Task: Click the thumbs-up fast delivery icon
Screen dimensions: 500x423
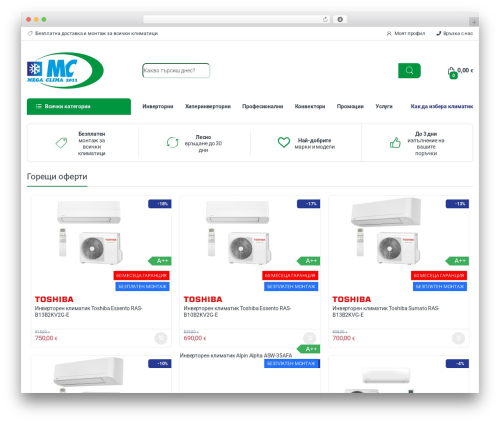Action: tap(395, 143)
